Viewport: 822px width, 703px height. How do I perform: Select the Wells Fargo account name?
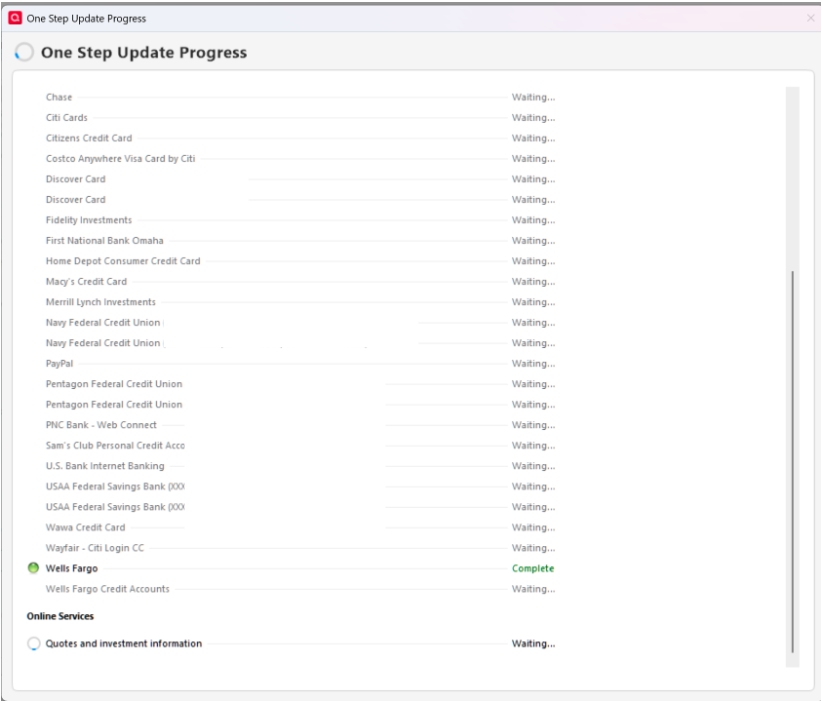(72, 568)
